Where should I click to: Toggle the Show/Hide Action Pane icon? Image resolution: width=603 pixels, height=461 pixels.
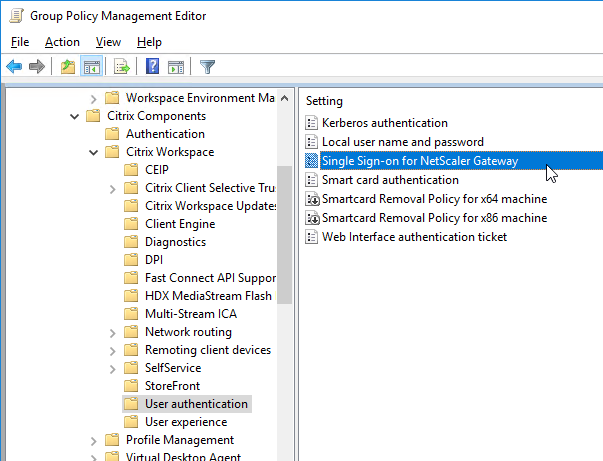point(176,67)
